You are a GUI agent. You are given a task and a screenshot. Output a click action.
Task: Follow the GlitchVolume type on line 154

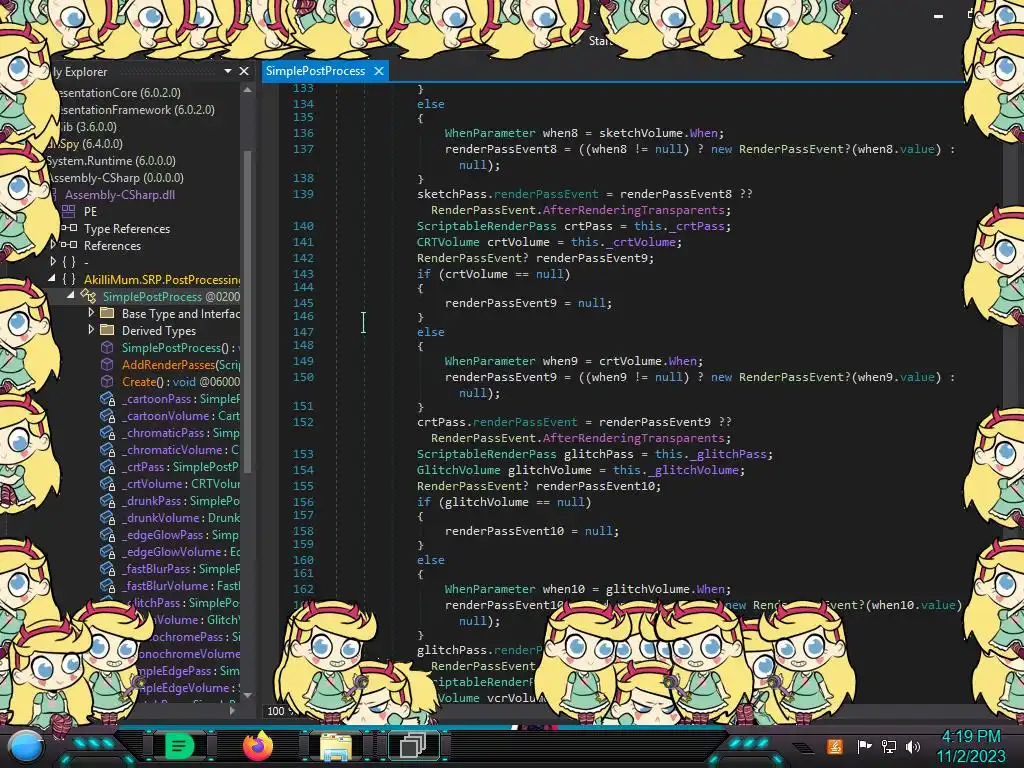[458, 470]
